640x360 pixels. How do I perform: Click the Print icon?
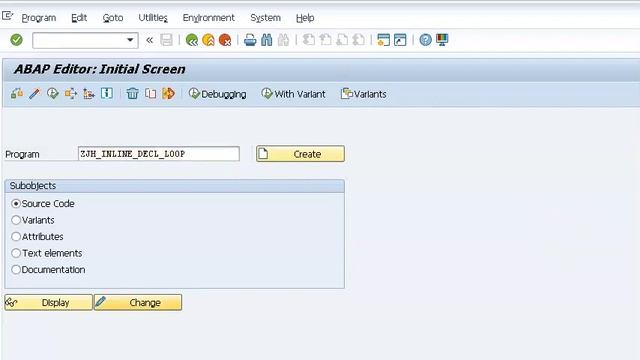tap(250, 40)
